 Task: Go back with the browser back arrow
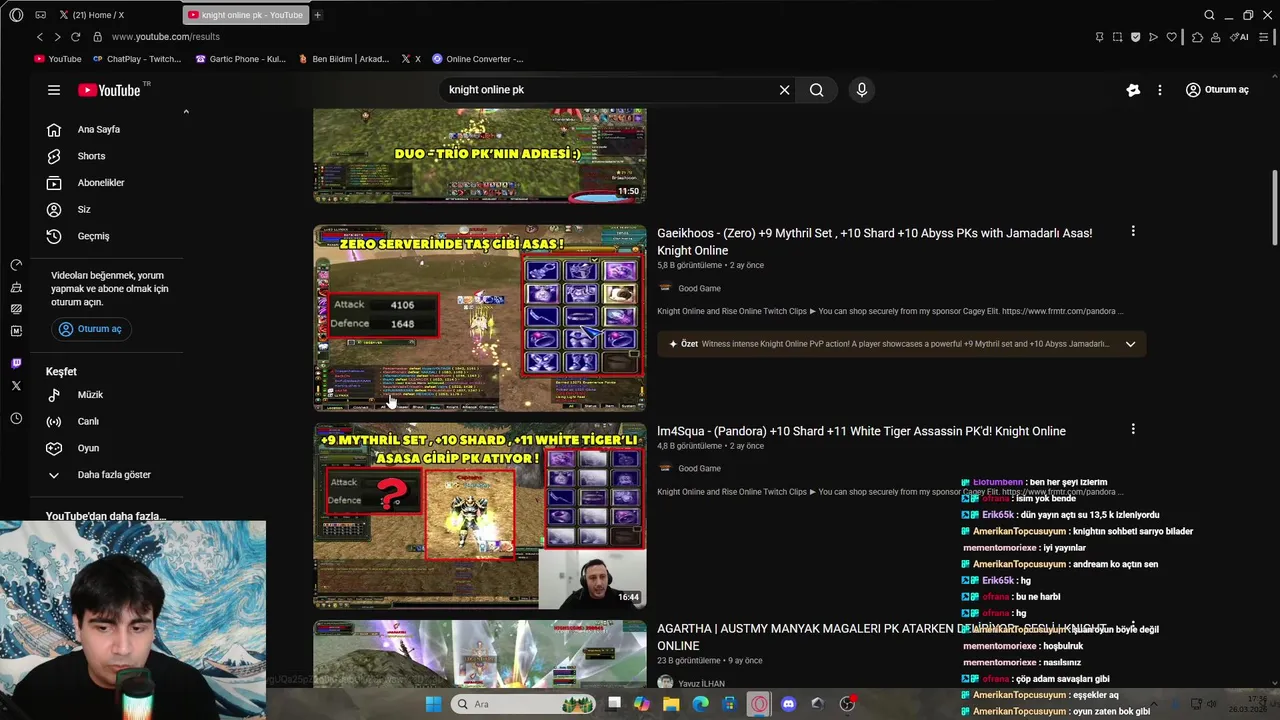(x=40, y=37)
